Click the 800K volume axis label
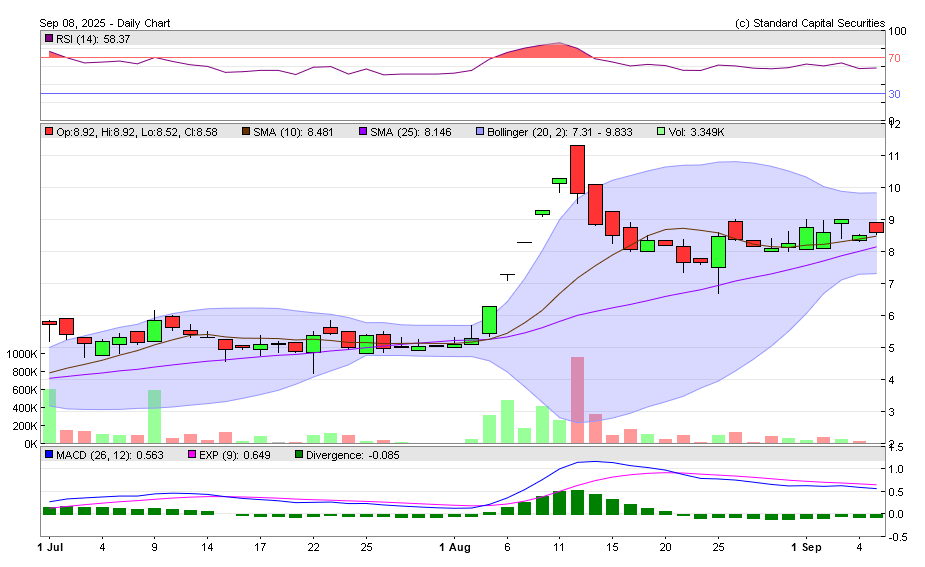Viewport: 925px width, 567px height. point(24,372)
